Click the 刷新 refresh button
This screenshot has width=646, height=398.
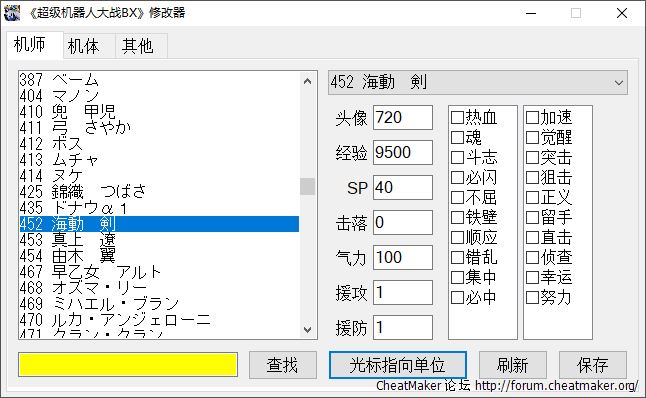[x=513, y=365]
